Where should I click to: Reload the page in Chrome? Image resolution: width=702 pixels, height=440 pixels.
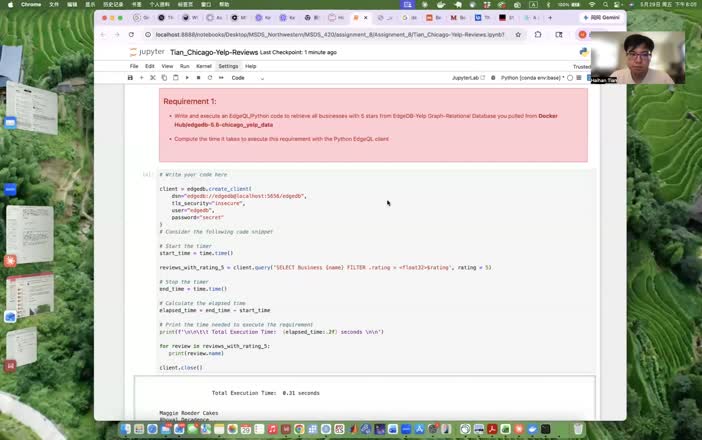pos(131,34)
